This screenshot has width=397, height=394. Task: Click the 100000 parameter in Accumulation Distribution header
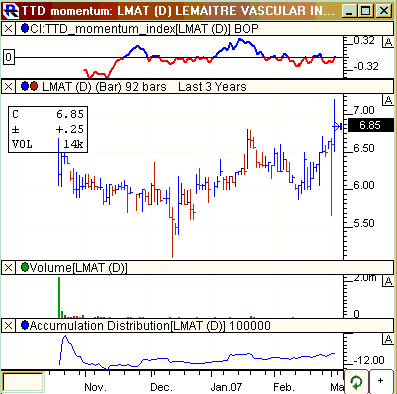pos(250,326)
